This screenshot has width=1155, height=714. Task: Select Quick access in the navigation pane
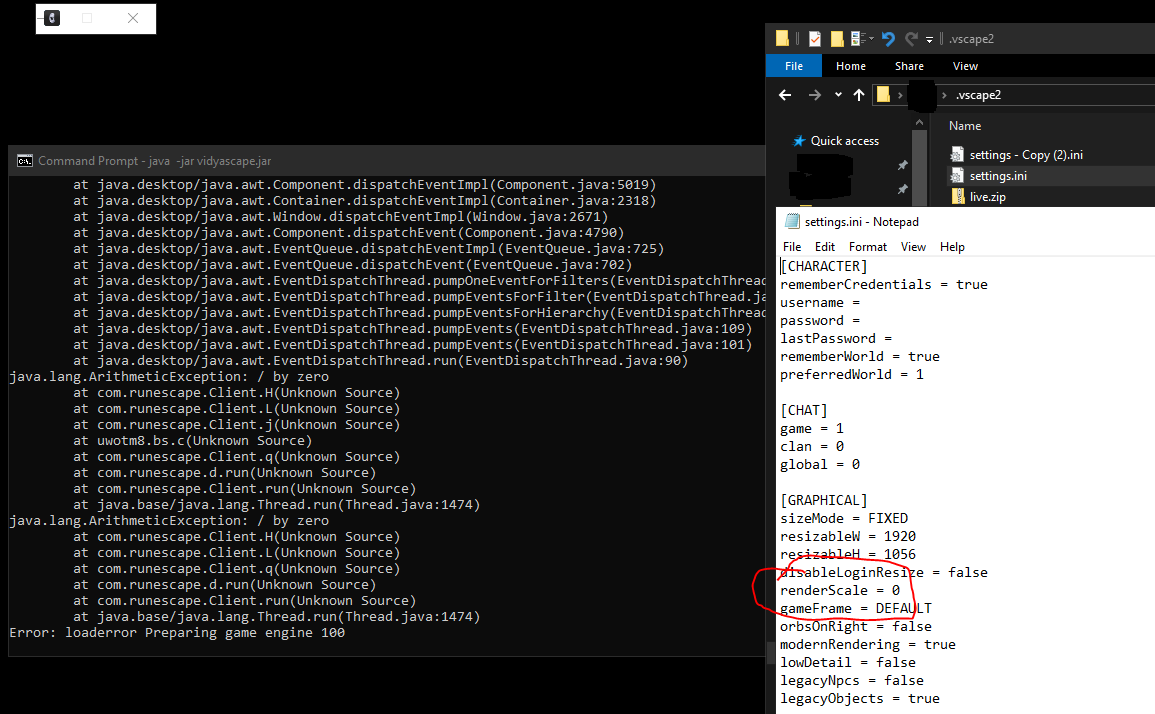[x=844, y=141]
